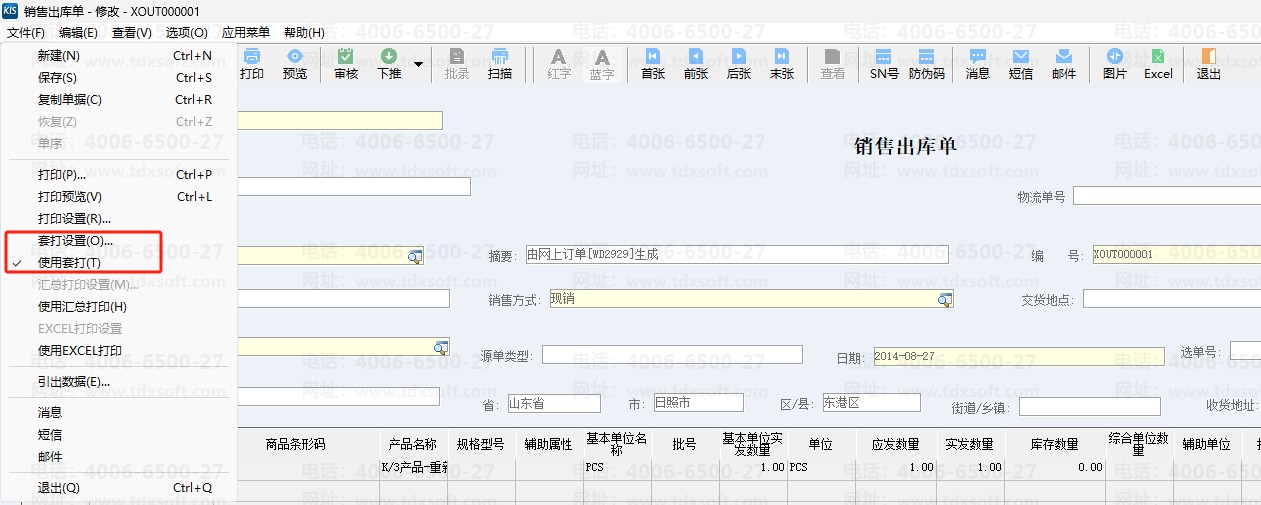The width and height of the screenshot is (1261, 505).
Task: Click the 短信 SMS toolbar icon
Action: pyautogui.click(x=1021, y=64)
